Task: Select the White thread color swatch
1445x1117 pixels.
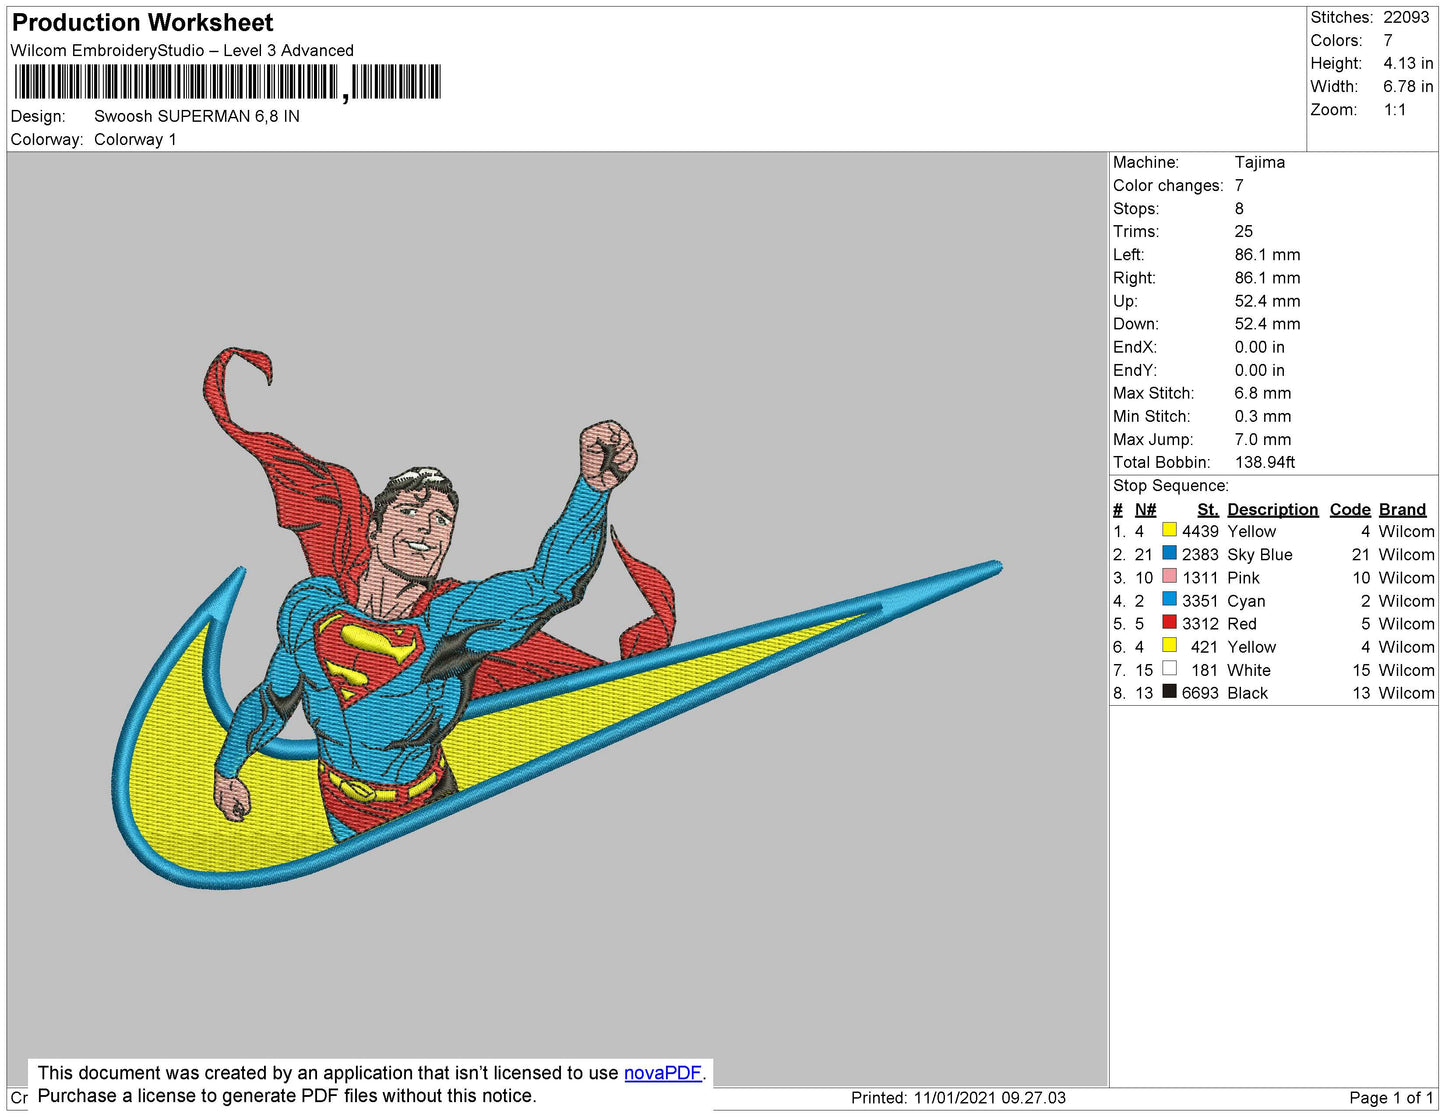Action: [x=1169, y=668]
